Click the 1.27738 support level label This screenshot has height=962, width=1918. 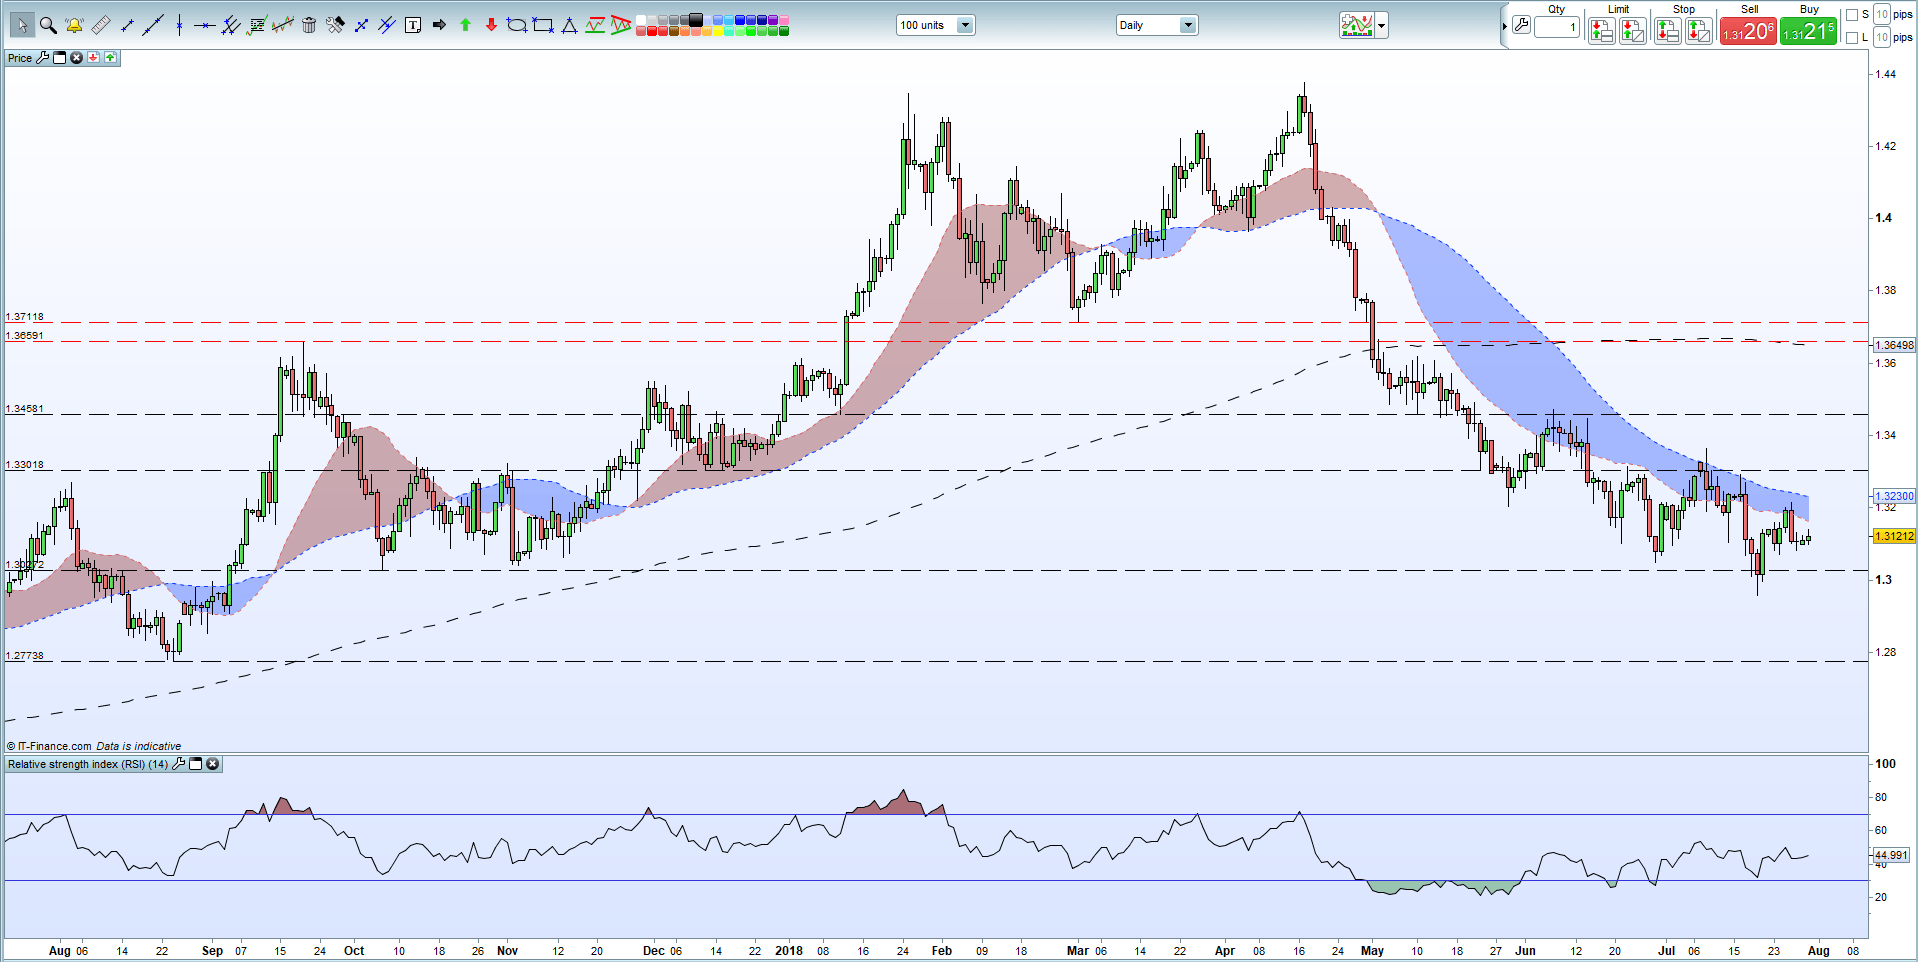pyautogui.click(x=25, y=656)
